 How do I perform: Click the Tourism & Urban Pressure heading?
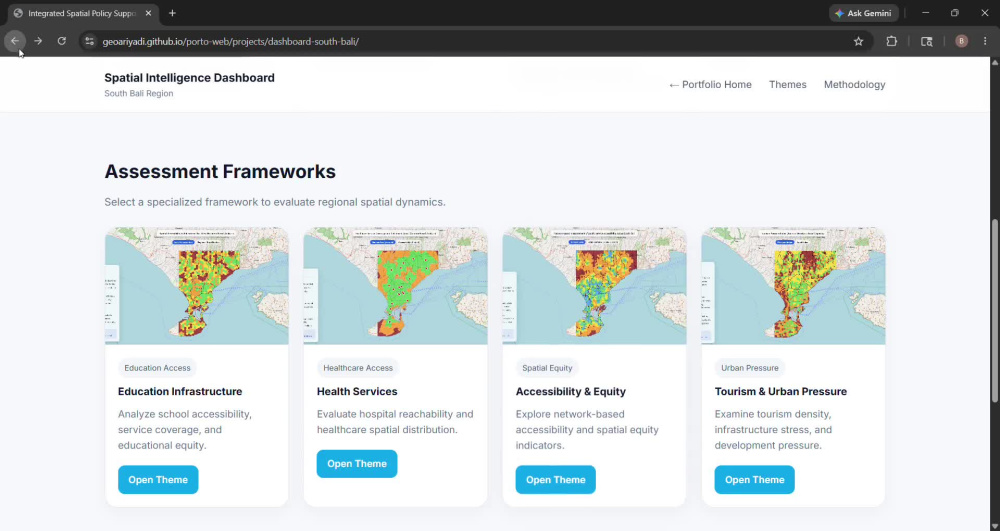coord(781,391)
